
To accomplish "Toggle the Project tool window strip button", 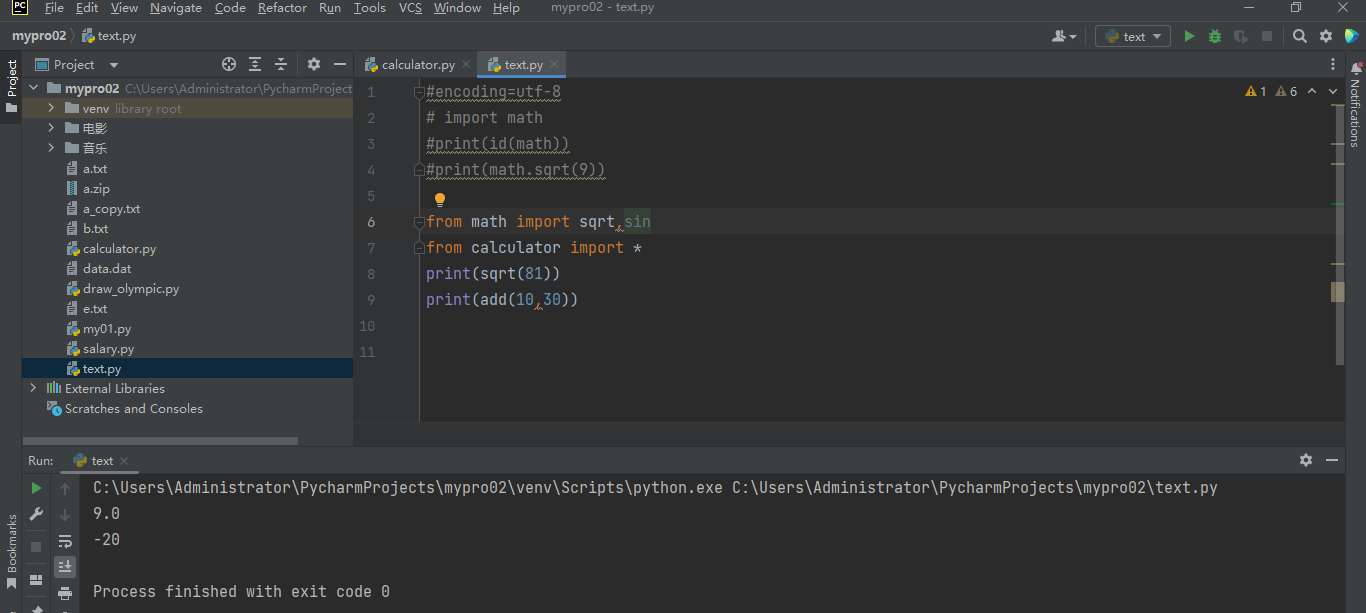I will (11, 87).
